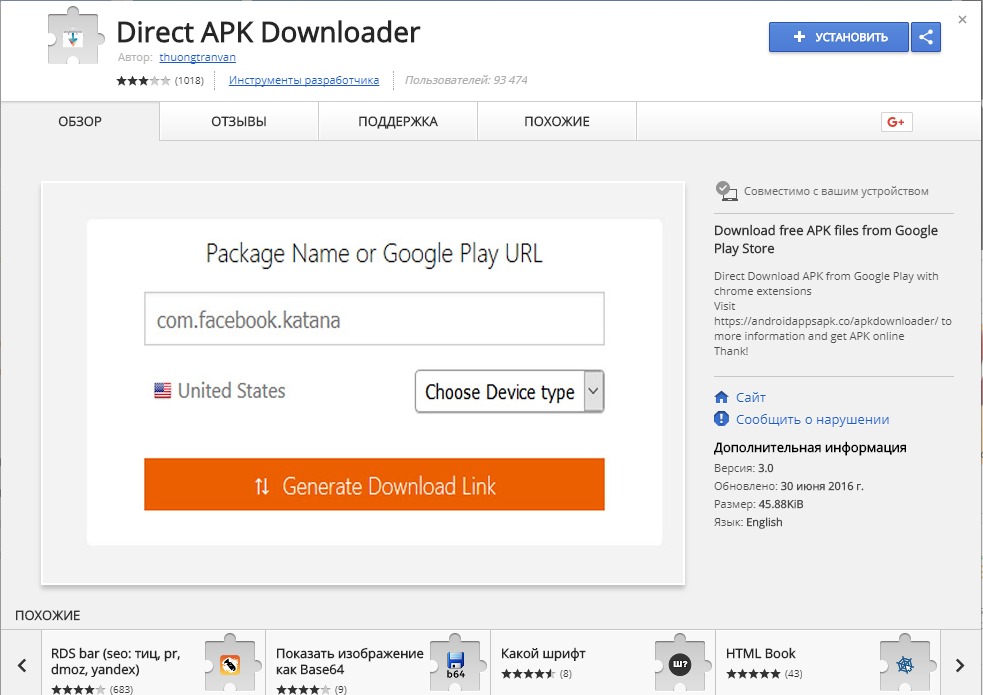983x695 pixels.
Task: Click the Какой шрифт star rating
Action: click(528, 674)
